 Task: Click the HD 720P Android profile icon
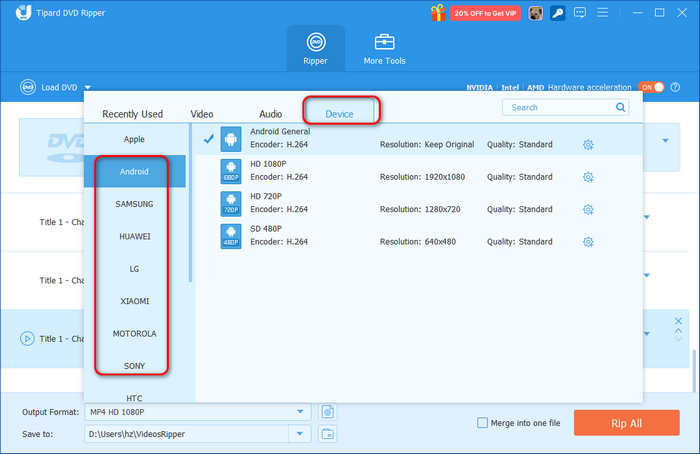pyautogui.click(x=231, y=204)
